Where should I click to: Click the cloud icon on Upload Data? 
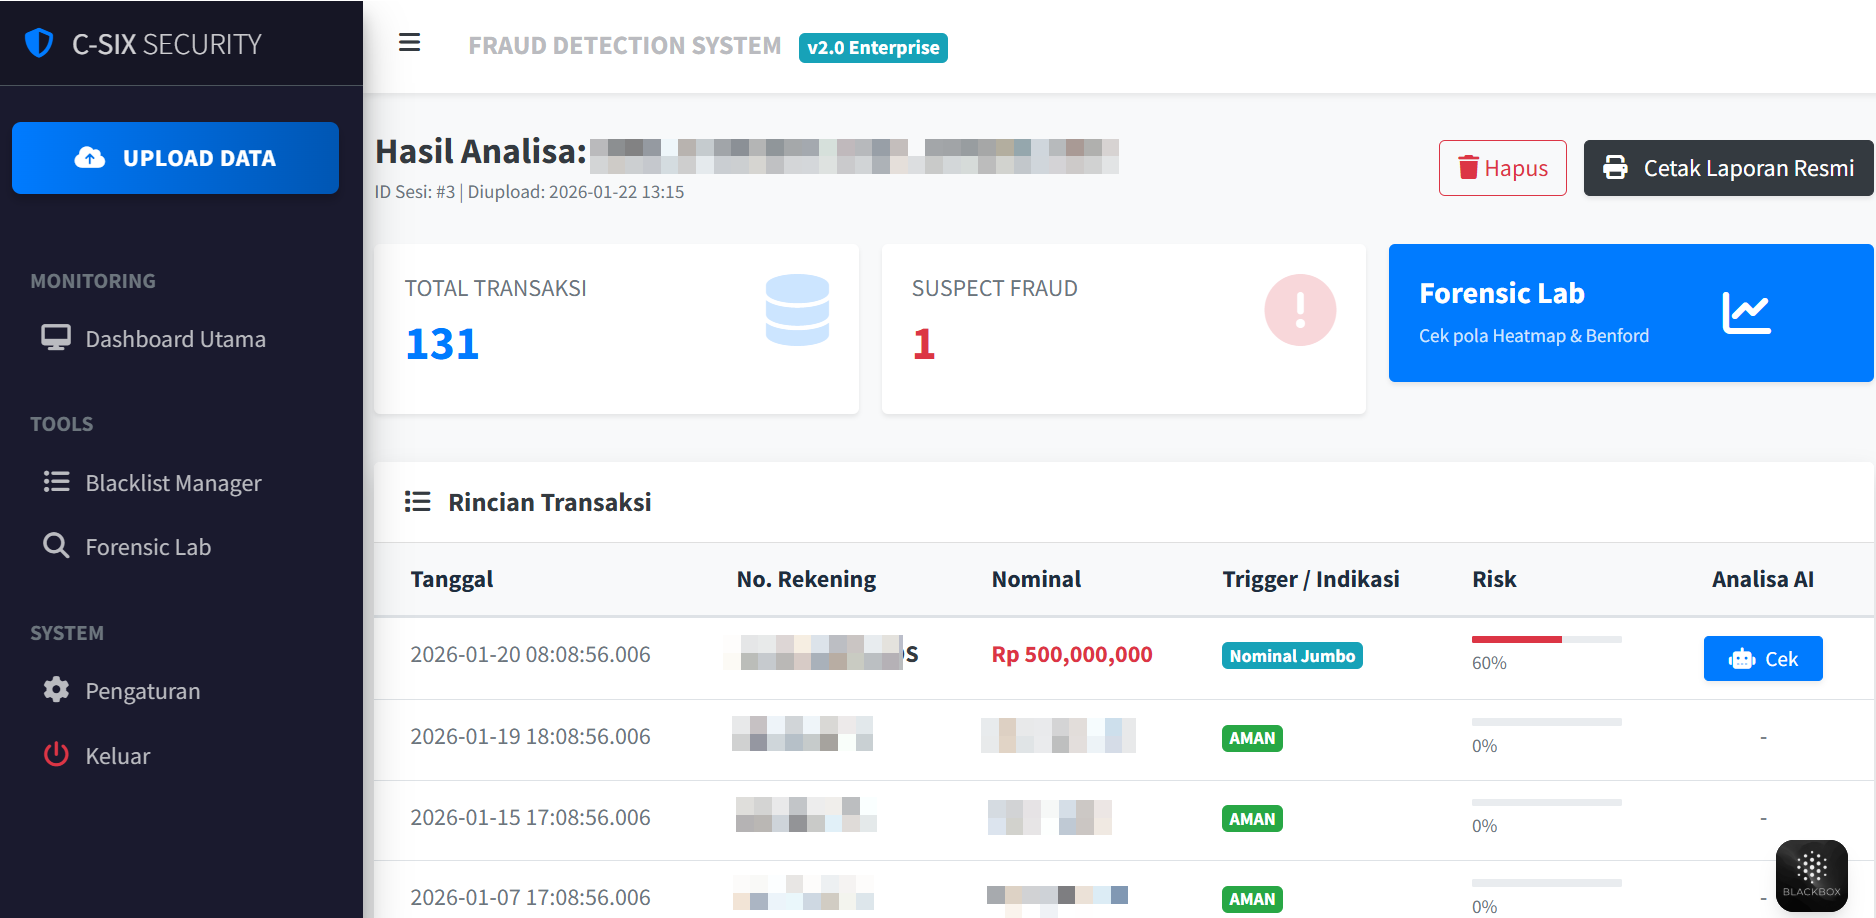click(x=90, y=157)
